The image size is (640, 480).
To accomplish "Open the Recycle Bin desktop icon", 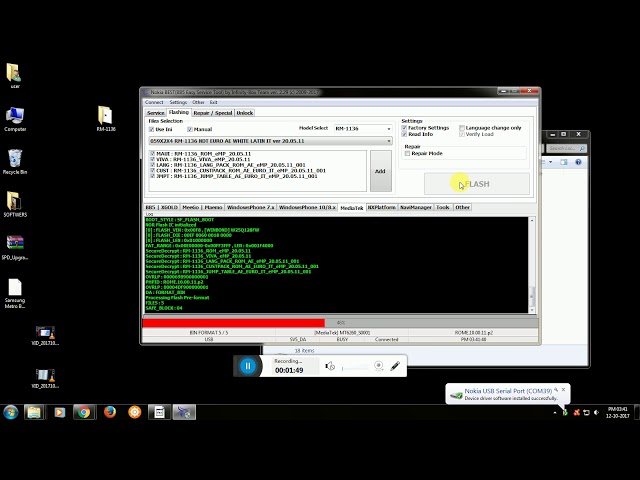I will coord(15,161).
